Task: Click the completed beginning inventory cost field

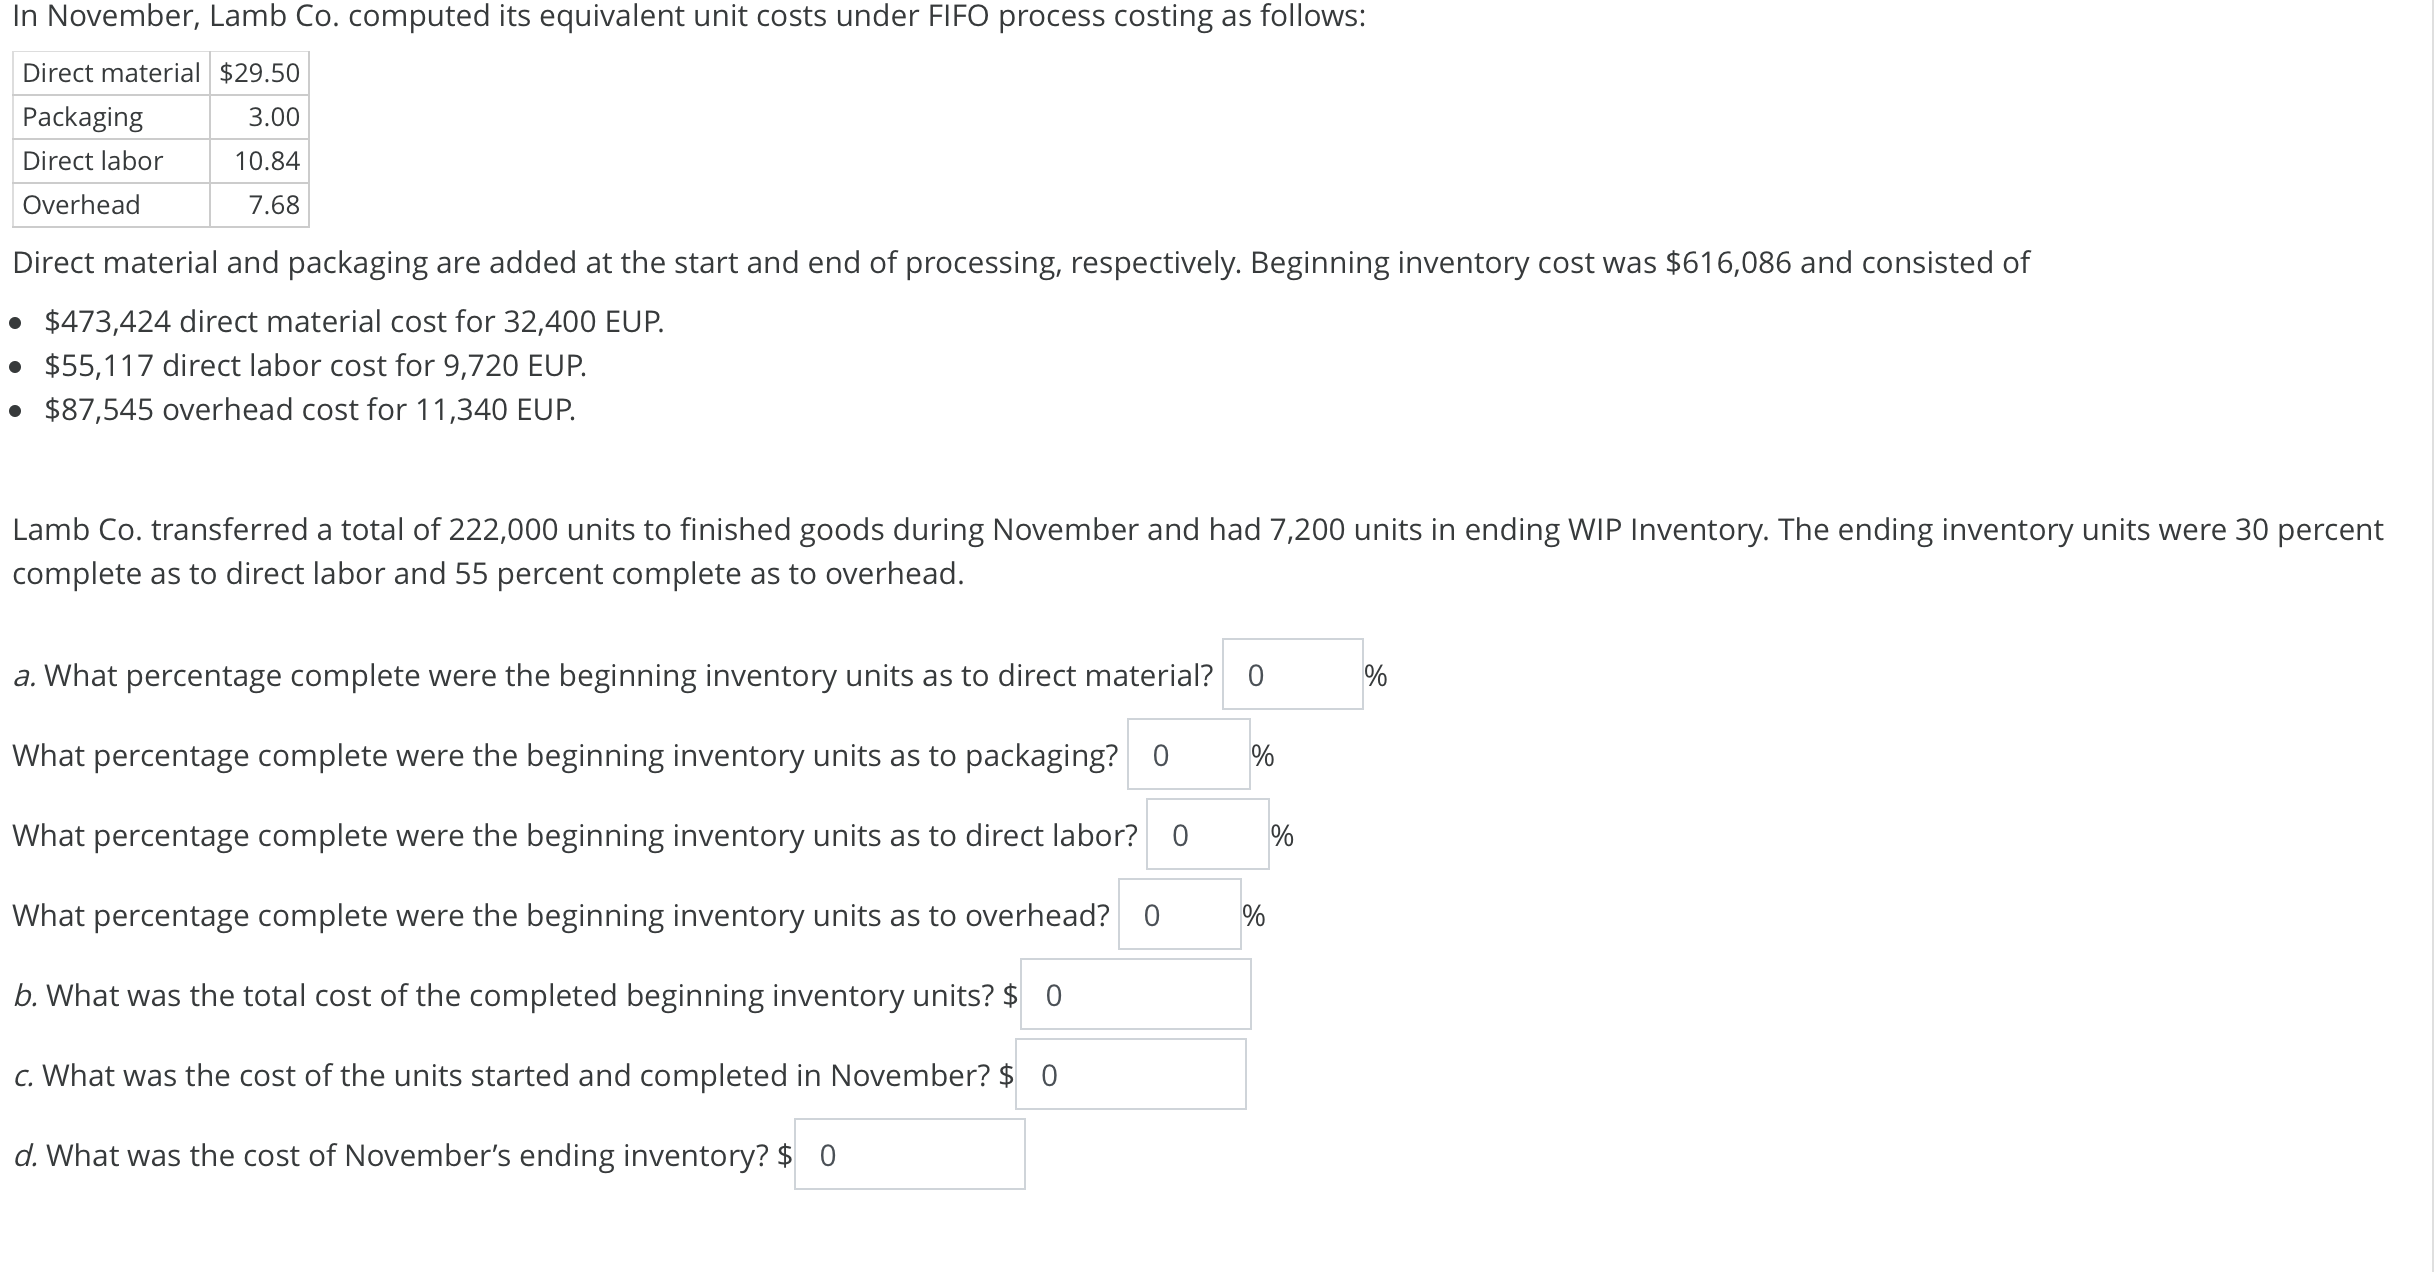Action: 1135,993
